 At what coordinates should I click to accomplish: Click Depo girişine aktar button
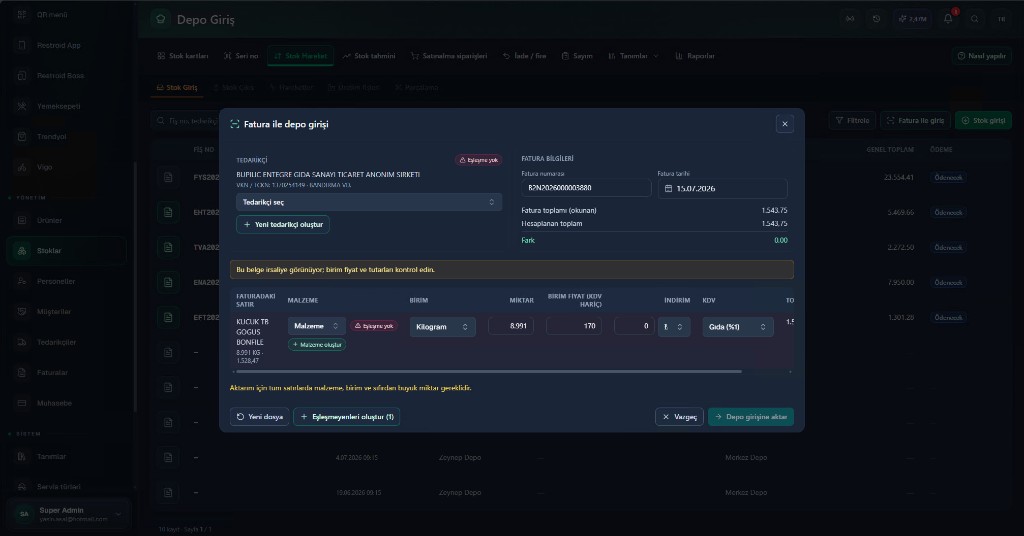750,417
